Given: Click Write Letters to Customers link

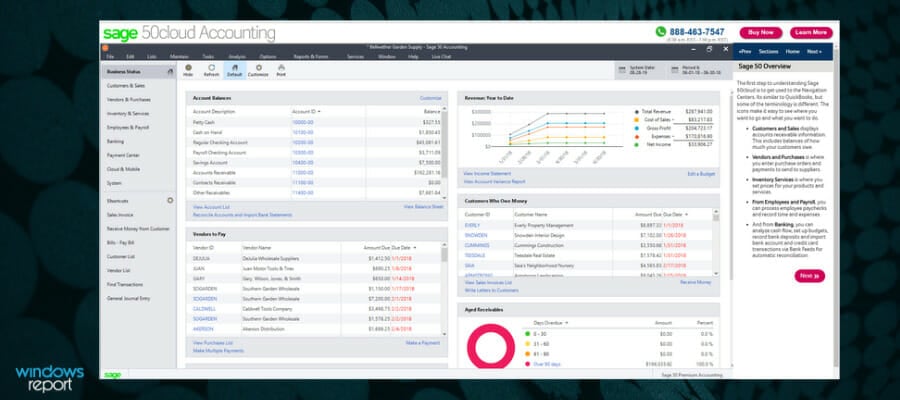Looking at the screenshot, I should click(491, 290).
